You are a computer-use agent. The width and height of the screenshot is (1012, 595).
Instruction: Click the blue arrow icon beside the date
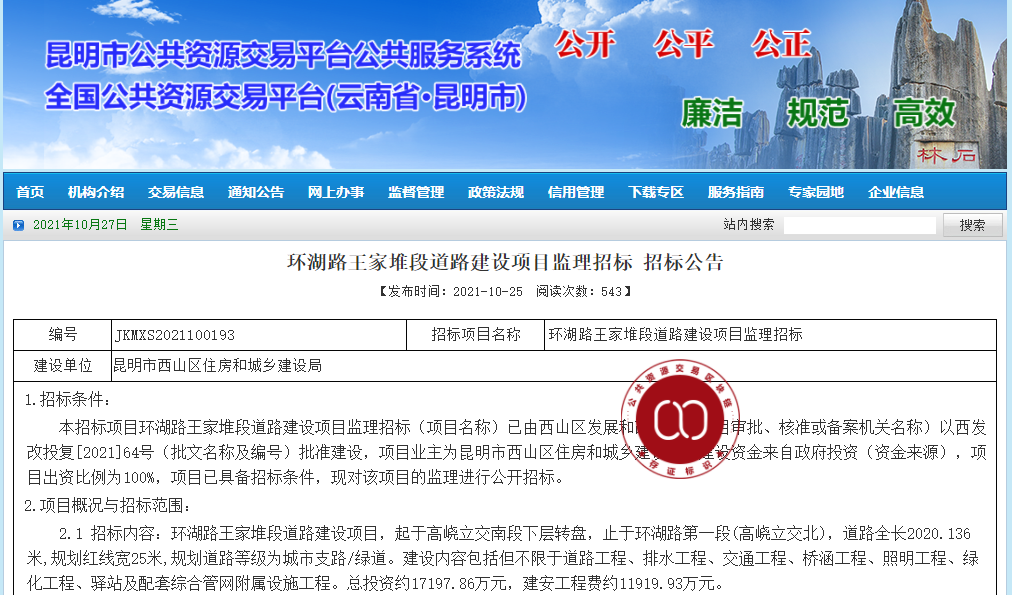click(x=18, y=226)
